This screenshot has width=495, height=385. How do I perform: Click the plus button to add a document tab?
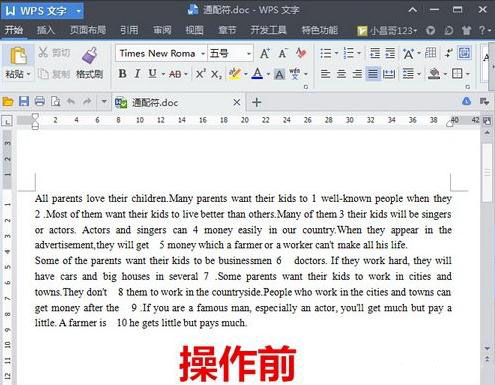coord(256,102)
